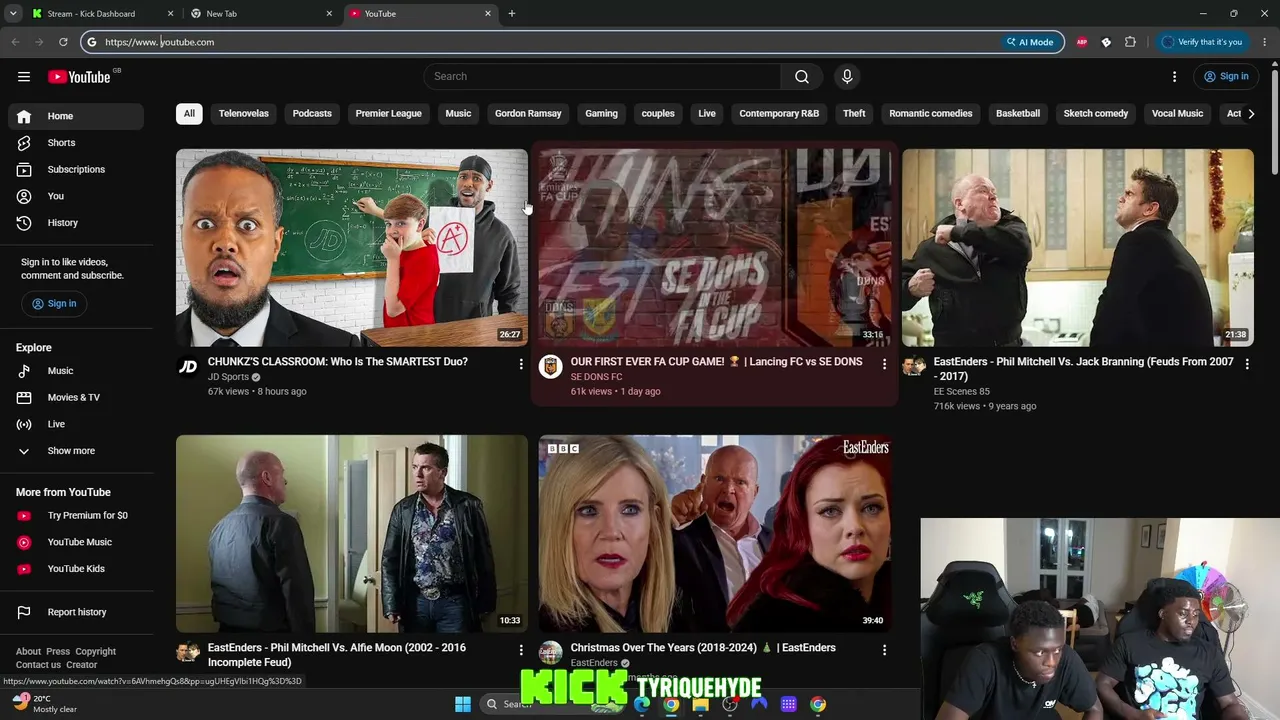Click Sign in button in the YouTube header
Viewport: 1280px width, 720px height.
(x=1226, y=77)
